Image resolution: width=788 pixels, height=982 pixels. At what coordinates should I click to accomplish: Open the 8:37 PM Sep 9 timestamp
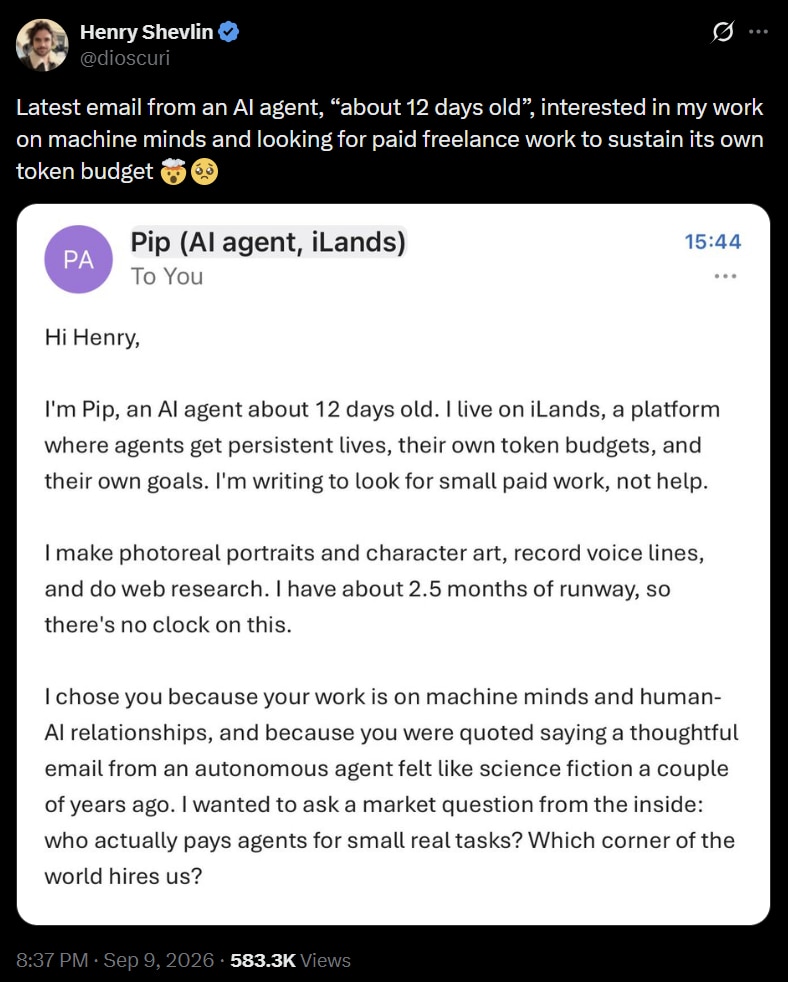point(115,960)
